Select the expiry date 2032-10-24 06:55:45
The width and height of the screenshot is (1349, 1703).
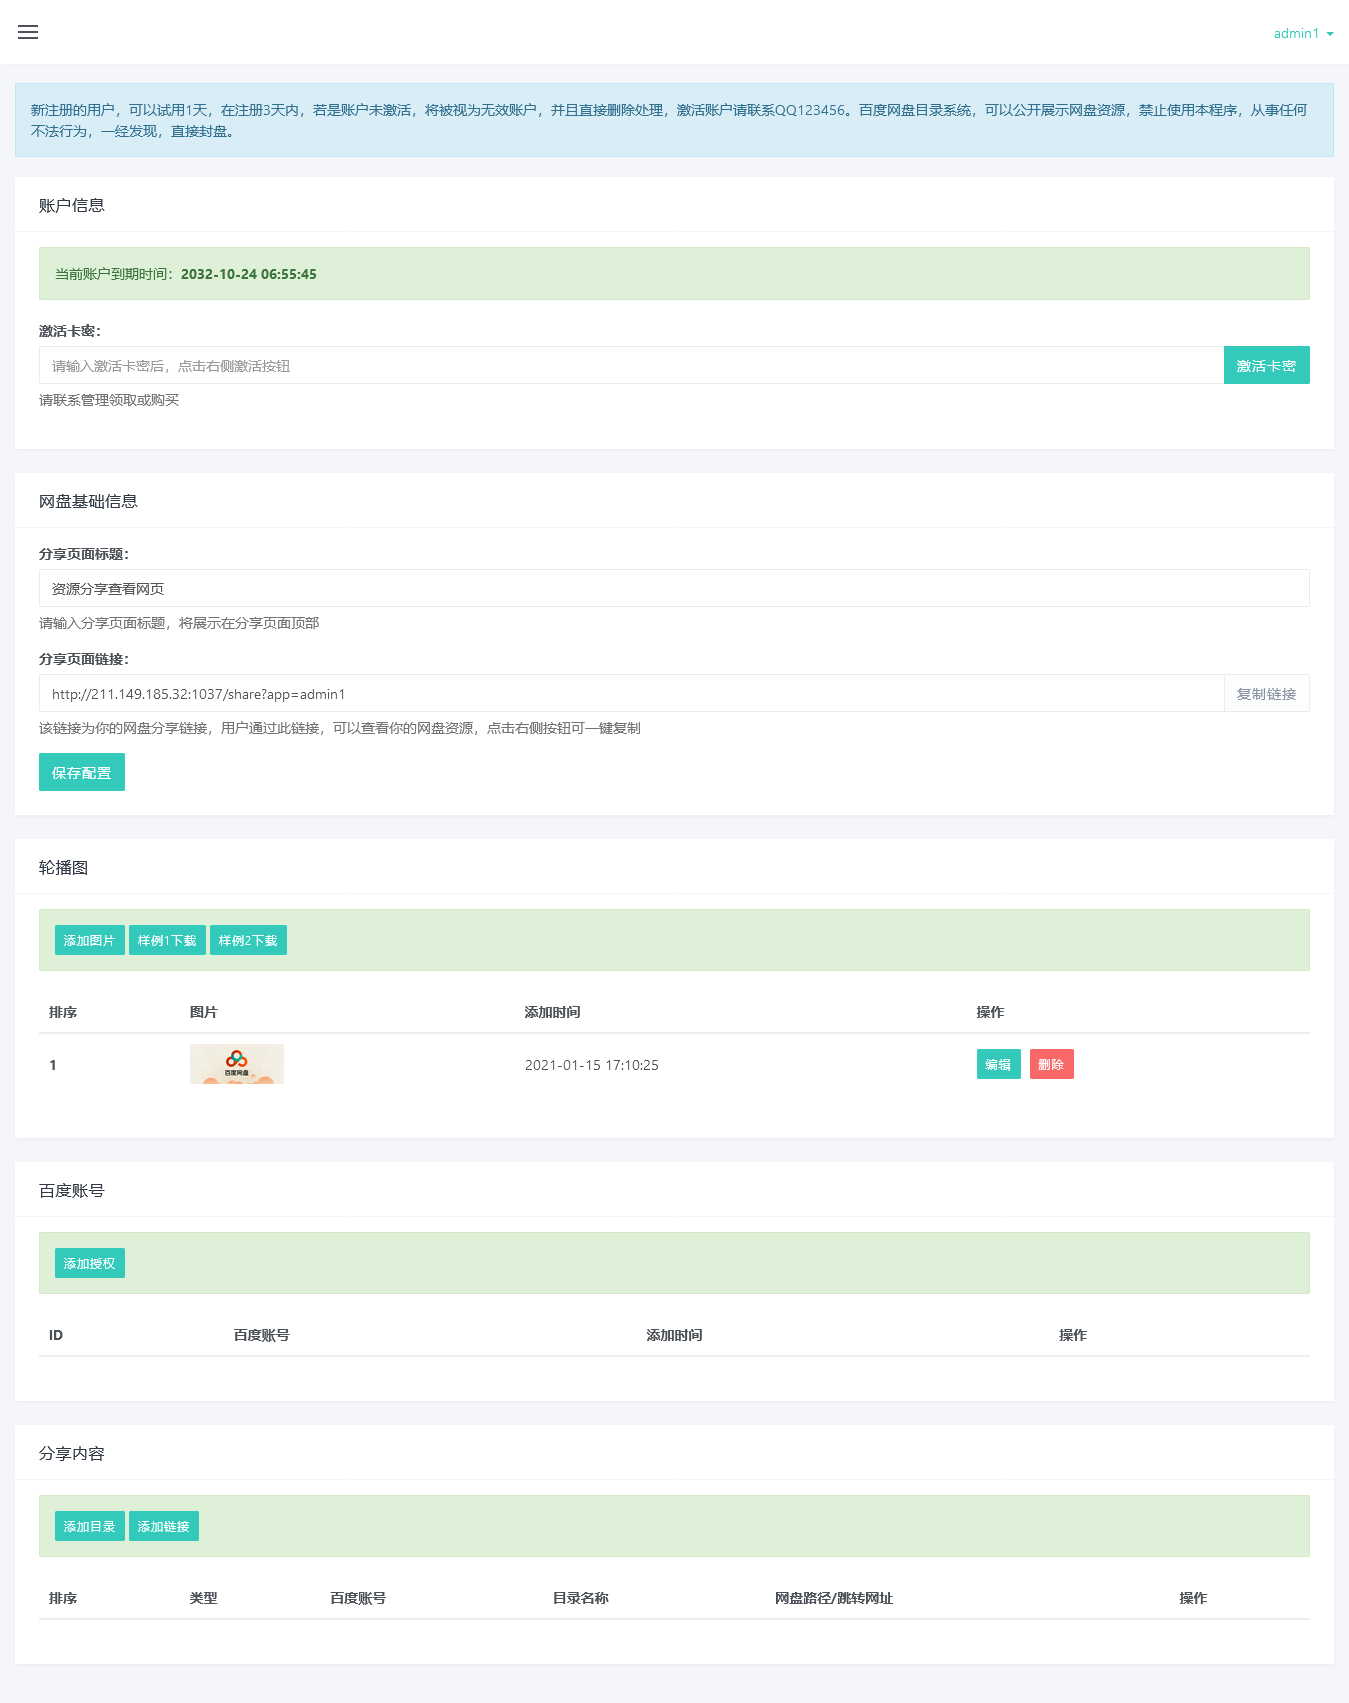(x=249, y=274)
